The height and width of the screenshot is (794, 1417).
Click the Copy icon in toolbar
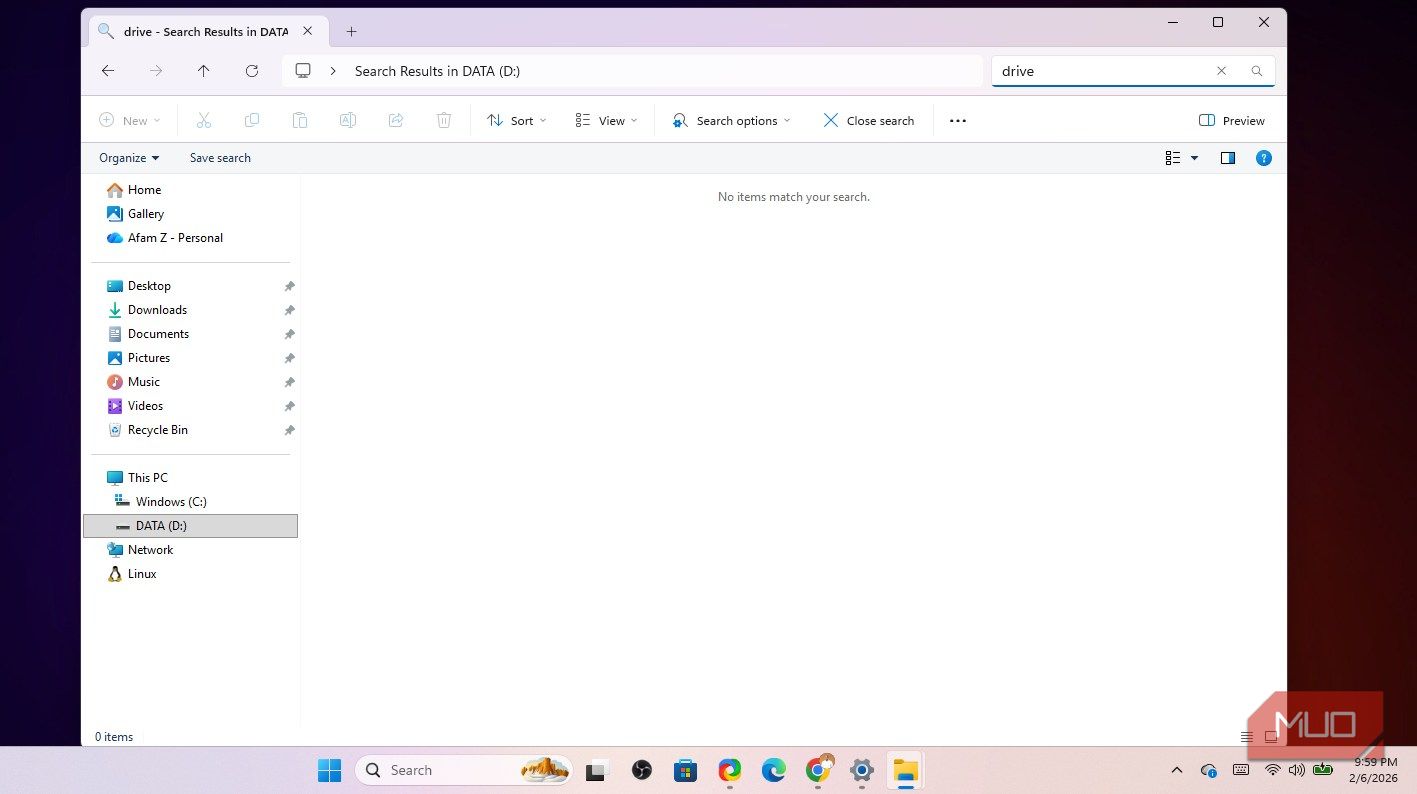click(x=252, y=120)
